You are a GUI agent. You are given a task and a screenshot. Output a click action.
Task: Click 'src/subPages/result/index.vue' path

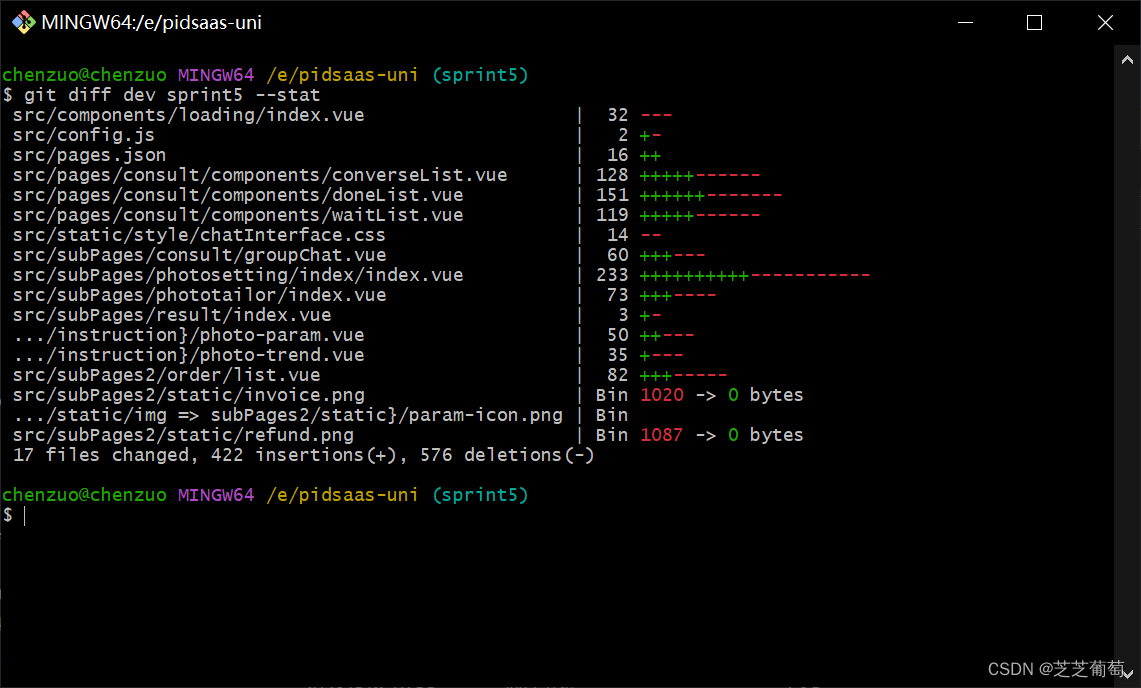coord(172,315)
